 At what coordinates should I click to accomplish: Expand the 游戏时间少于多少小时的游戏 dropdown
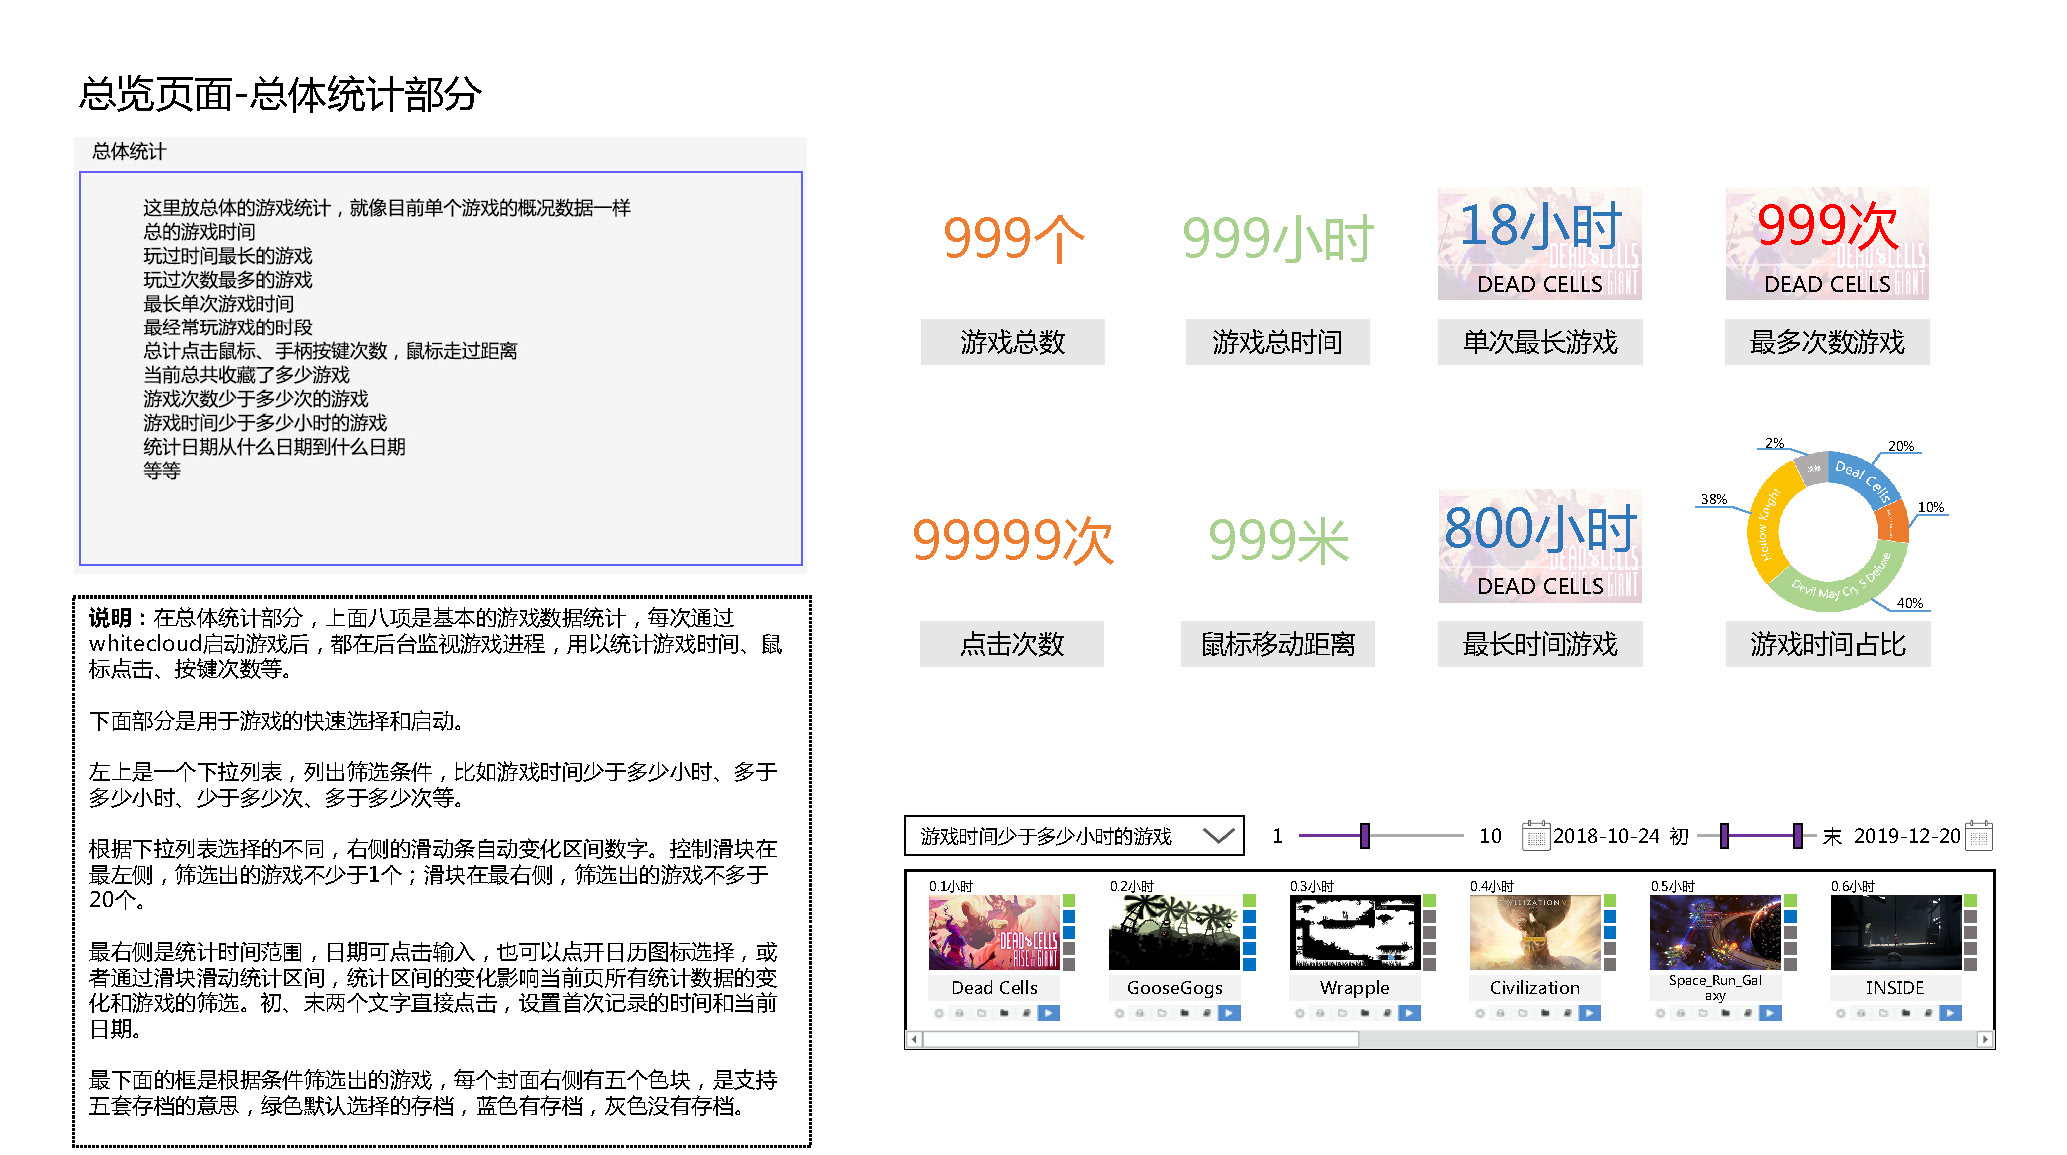click(1217, 836)
